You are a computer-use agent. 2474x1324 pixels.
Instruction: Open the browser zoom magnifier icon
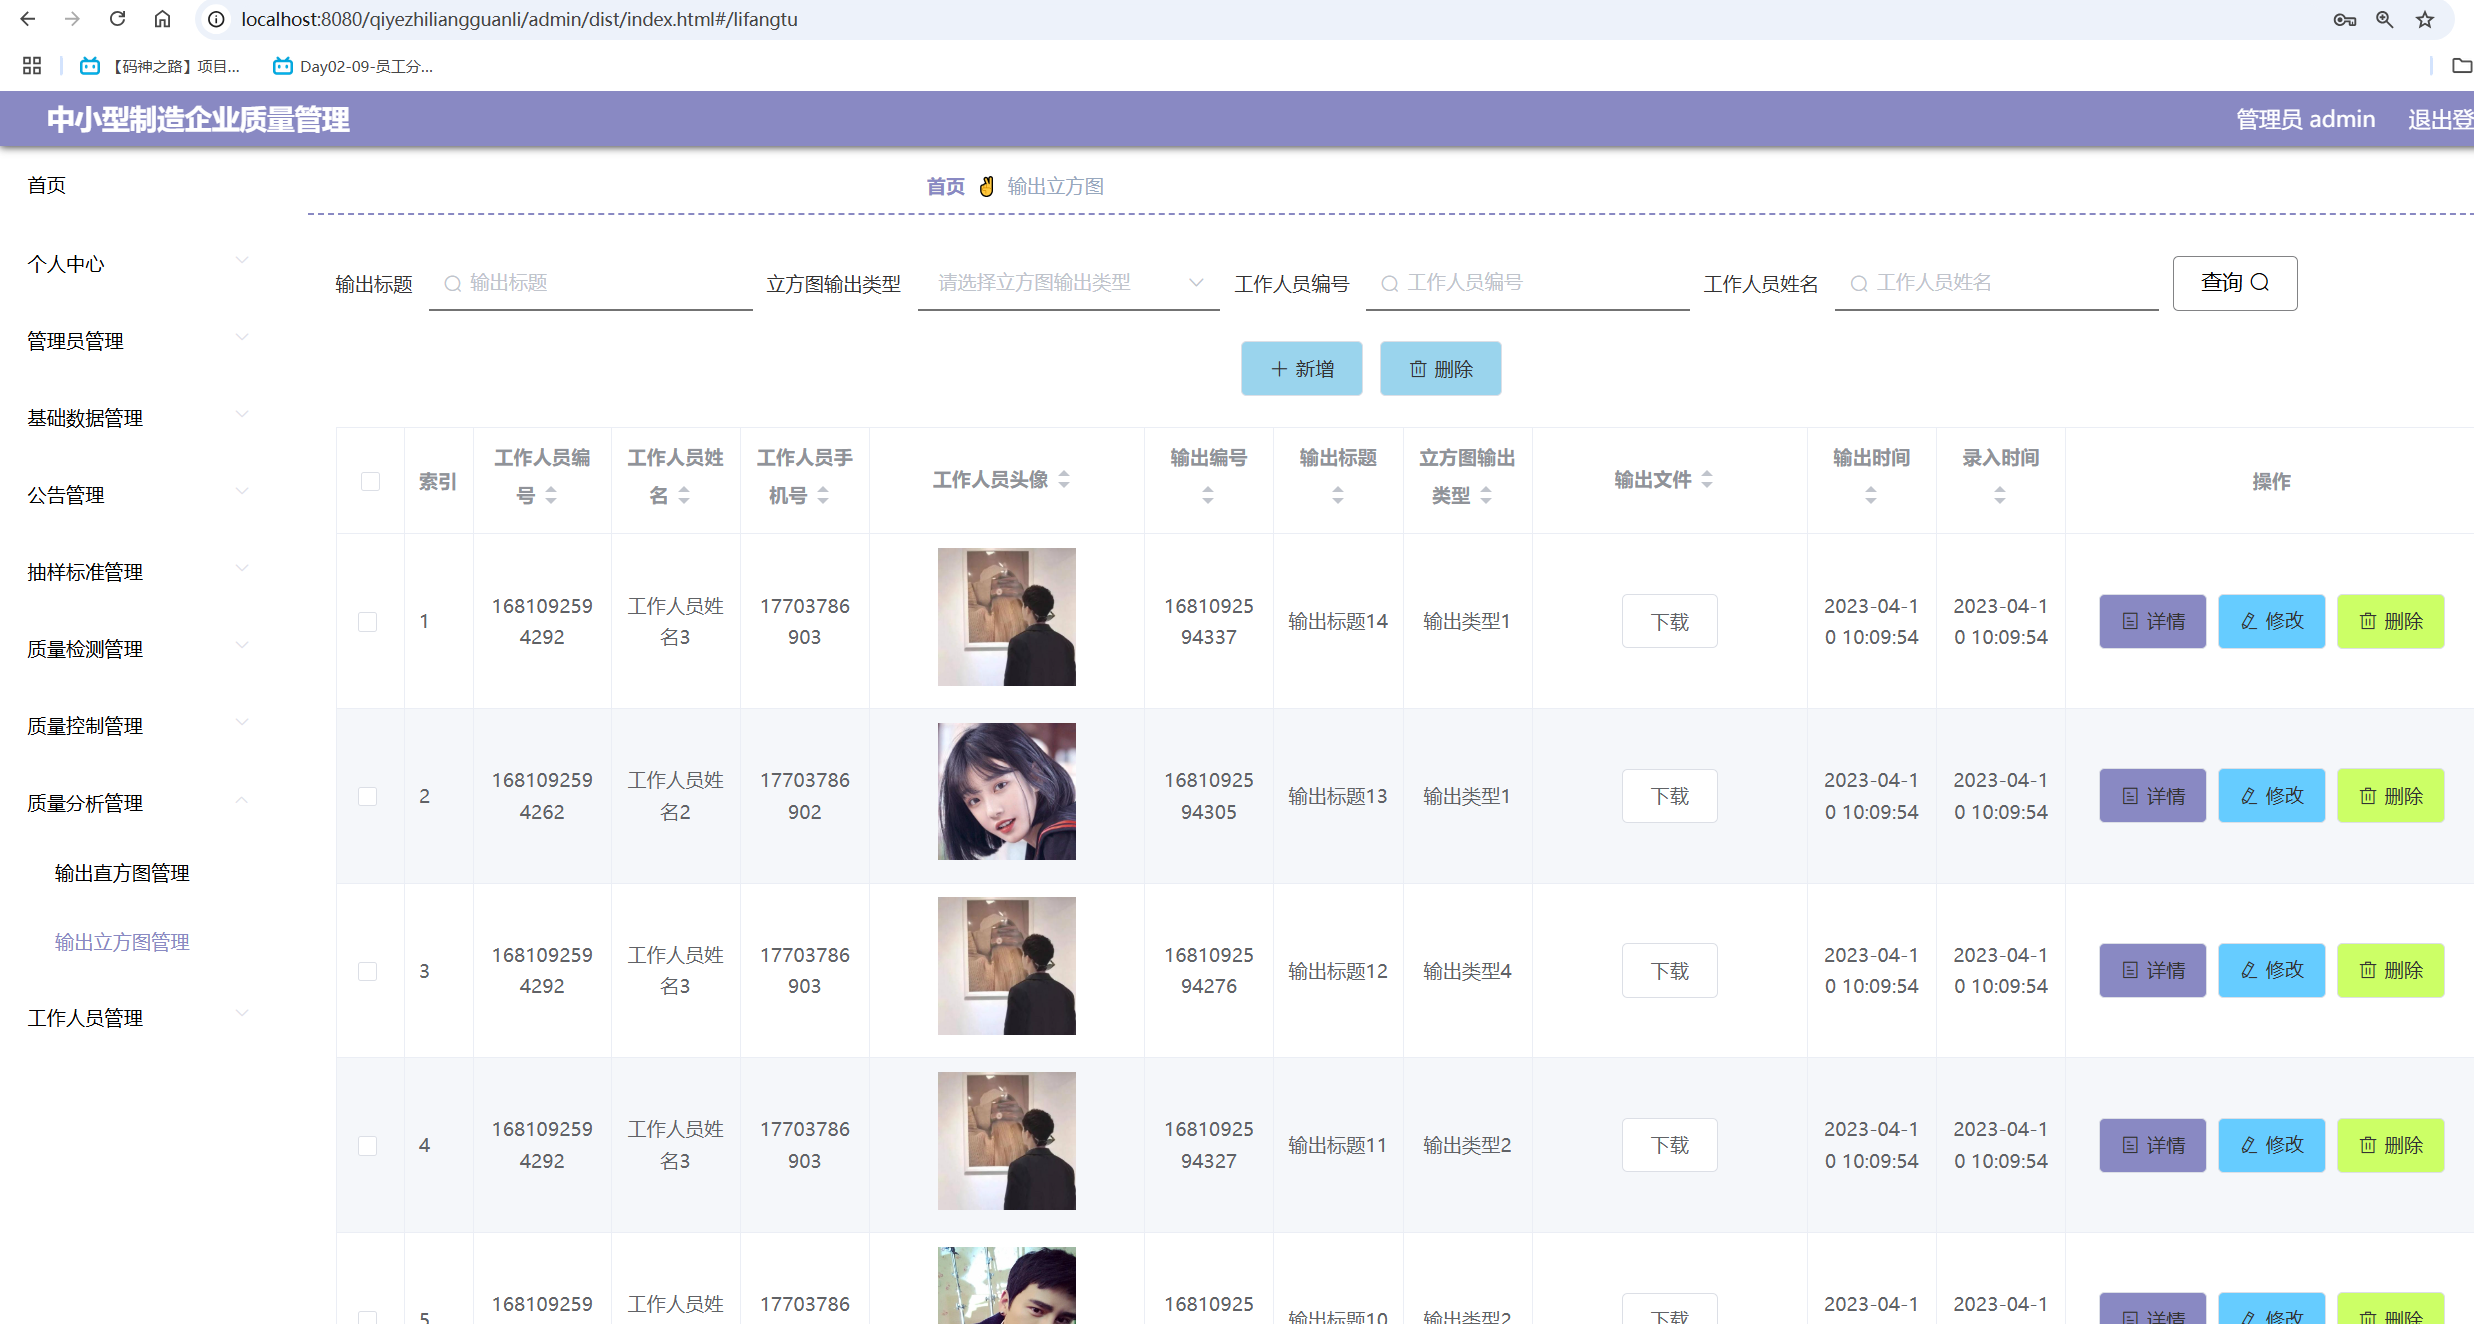(x=2385, y=19)
